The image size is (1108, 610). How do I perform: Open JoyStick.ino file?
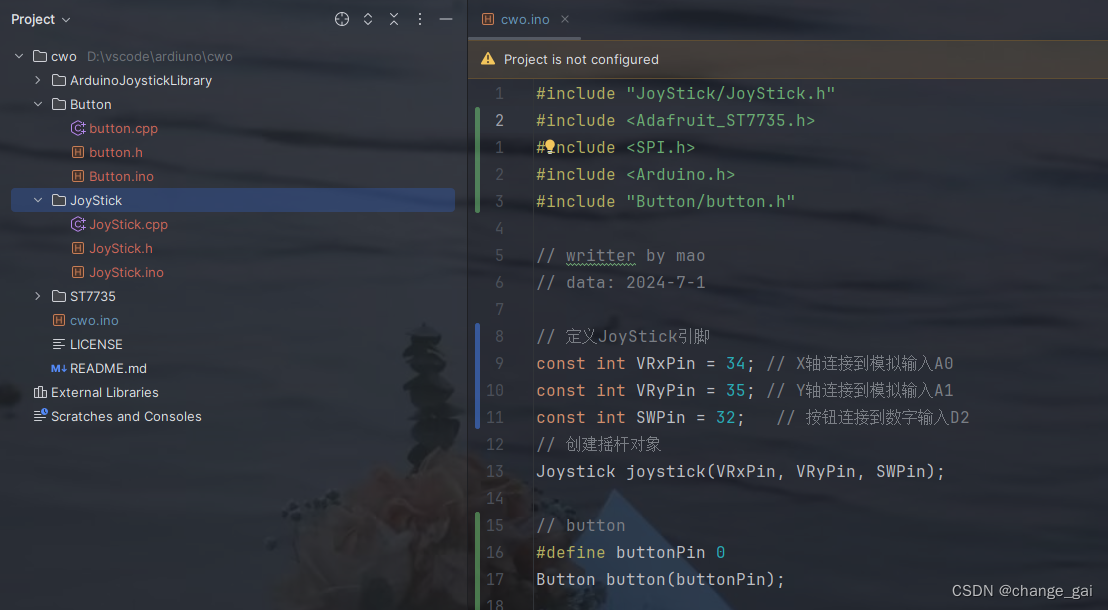click(126, 272)
